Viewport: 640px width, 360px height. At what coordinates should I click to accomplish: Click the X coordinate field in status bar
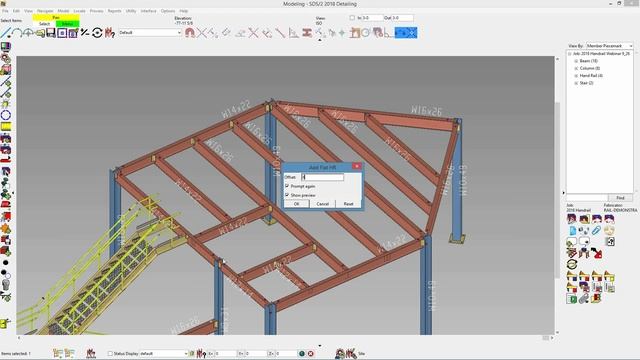pyautogui.click(x=226, y=353)
